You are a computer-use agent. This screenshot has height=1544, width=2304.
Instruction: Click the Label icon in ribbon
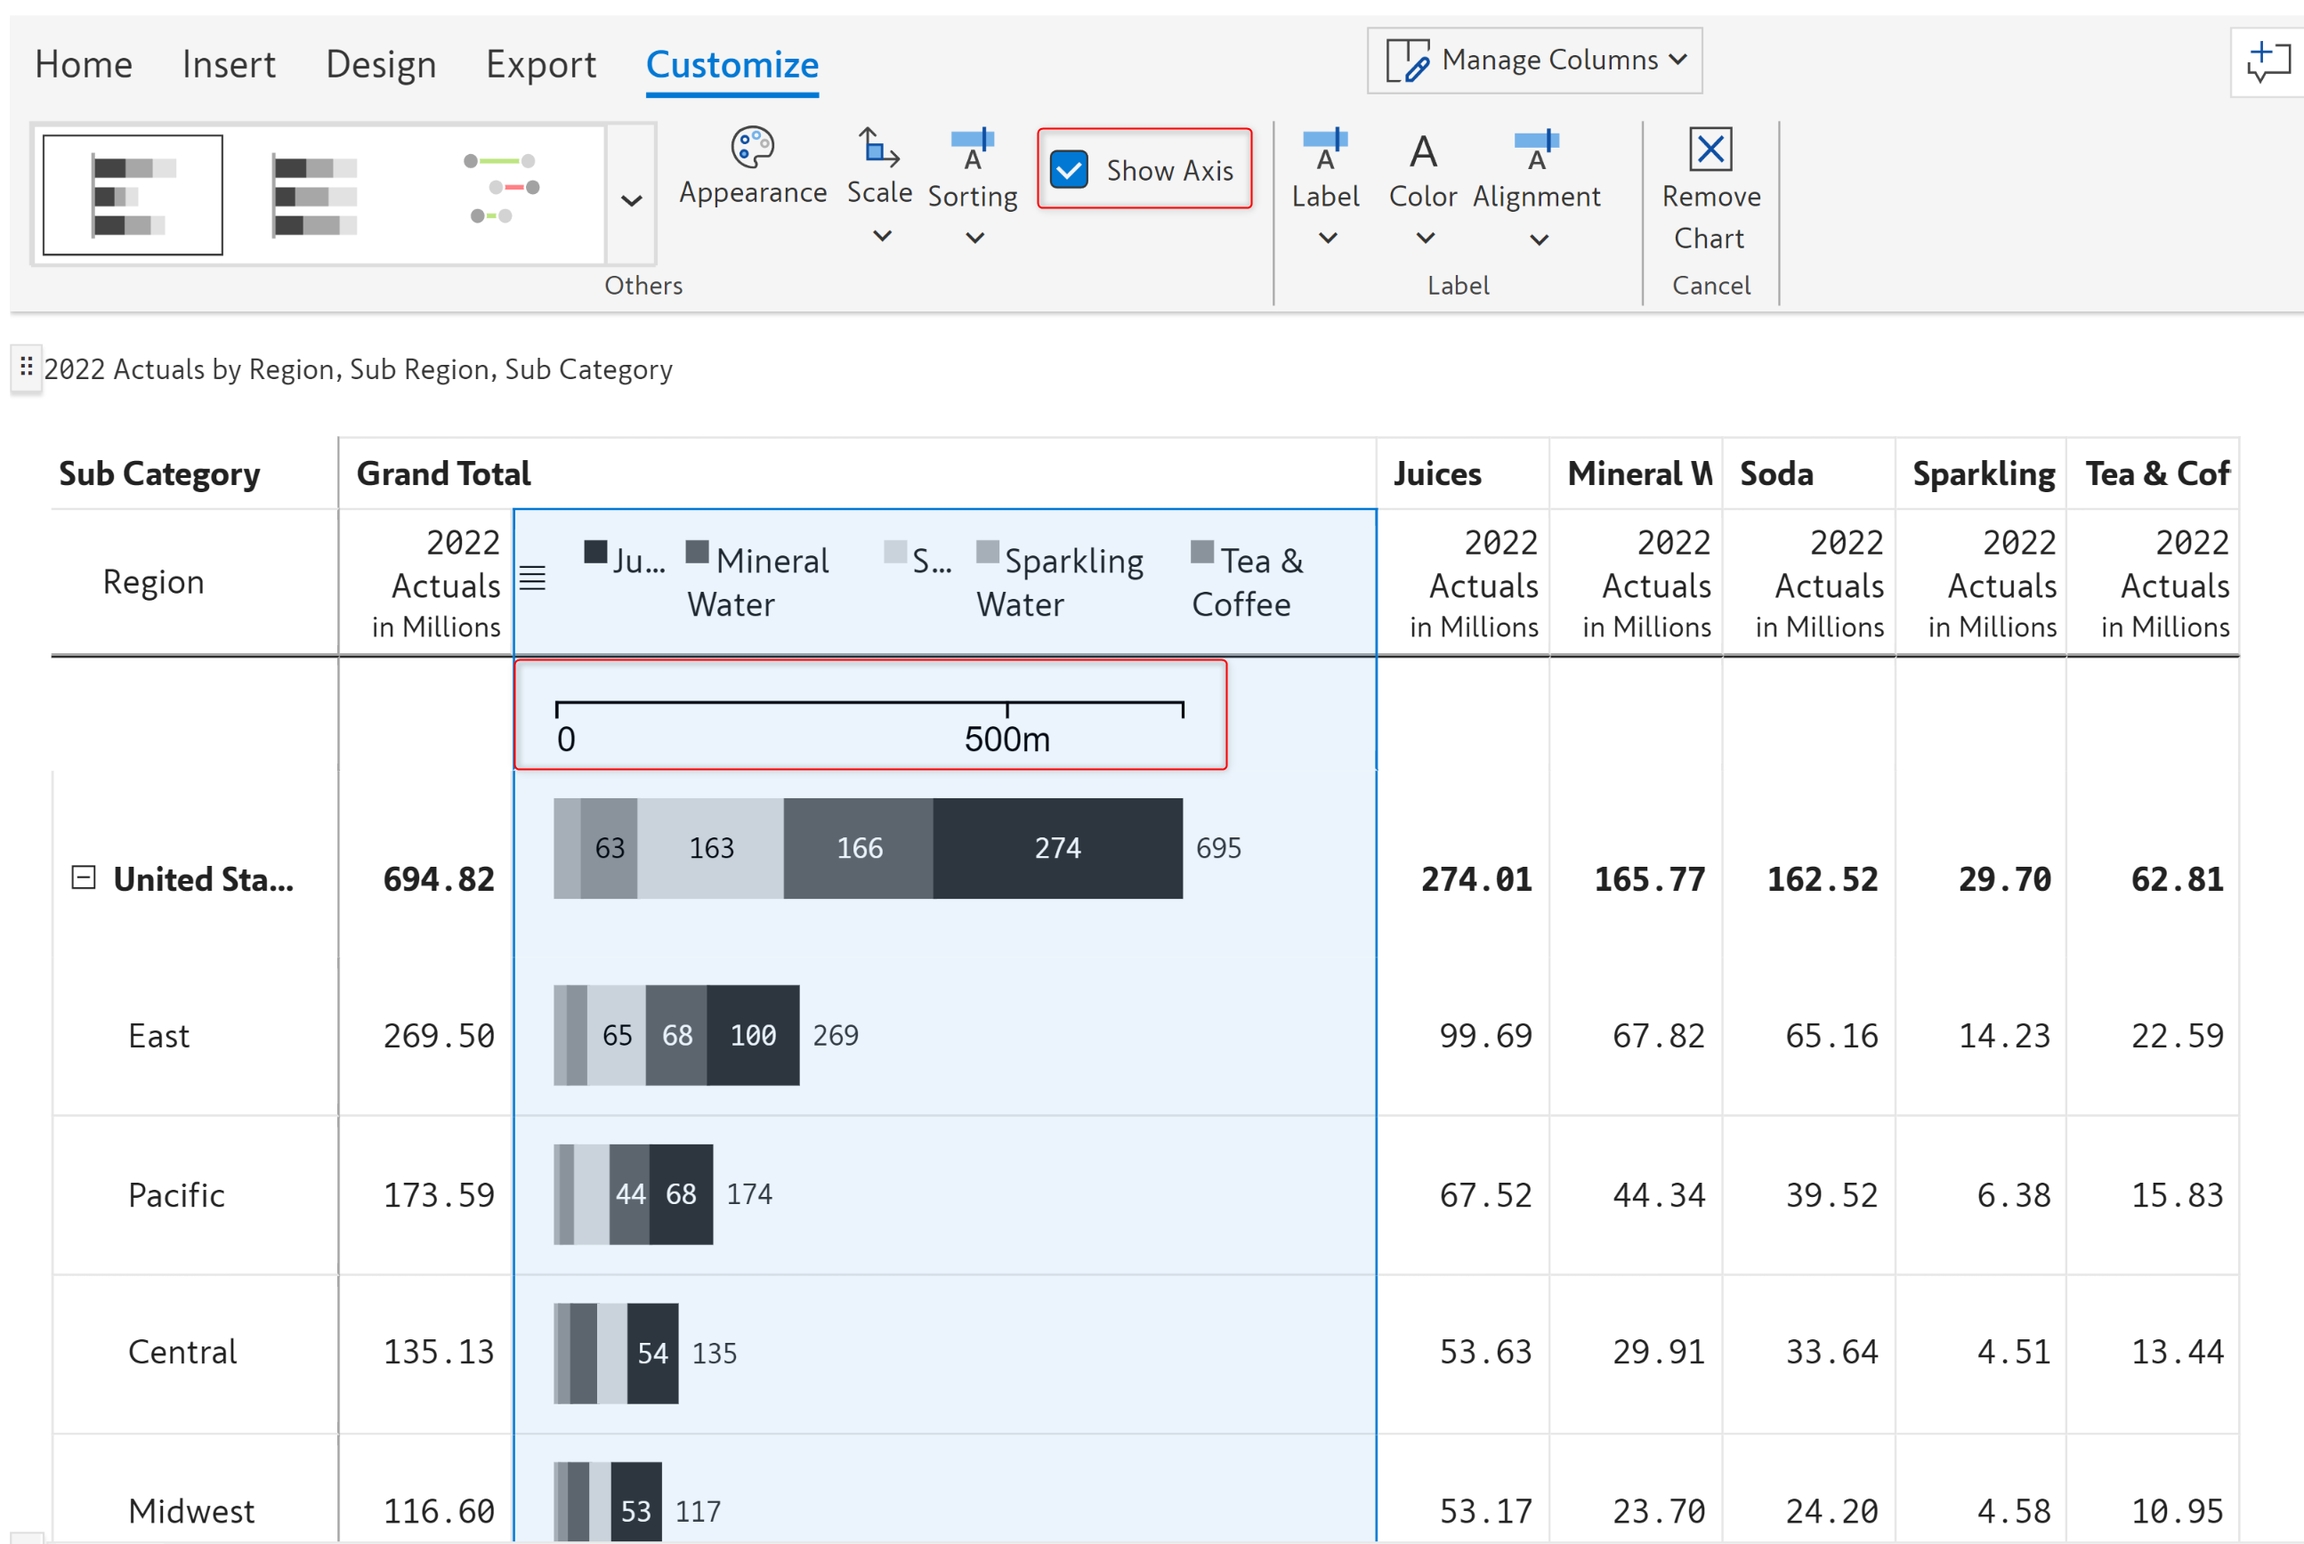pos(1325,150)
